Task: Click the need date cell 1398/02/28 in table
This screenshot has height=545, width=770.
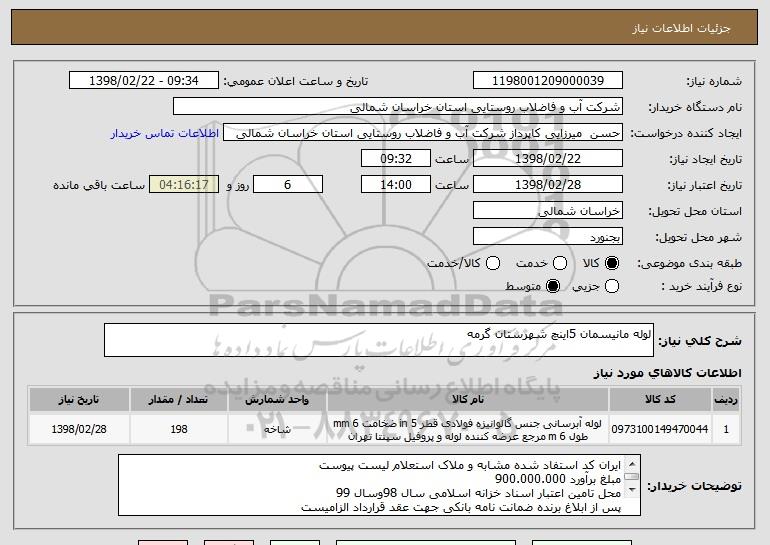Action: (x=79, y=429)
